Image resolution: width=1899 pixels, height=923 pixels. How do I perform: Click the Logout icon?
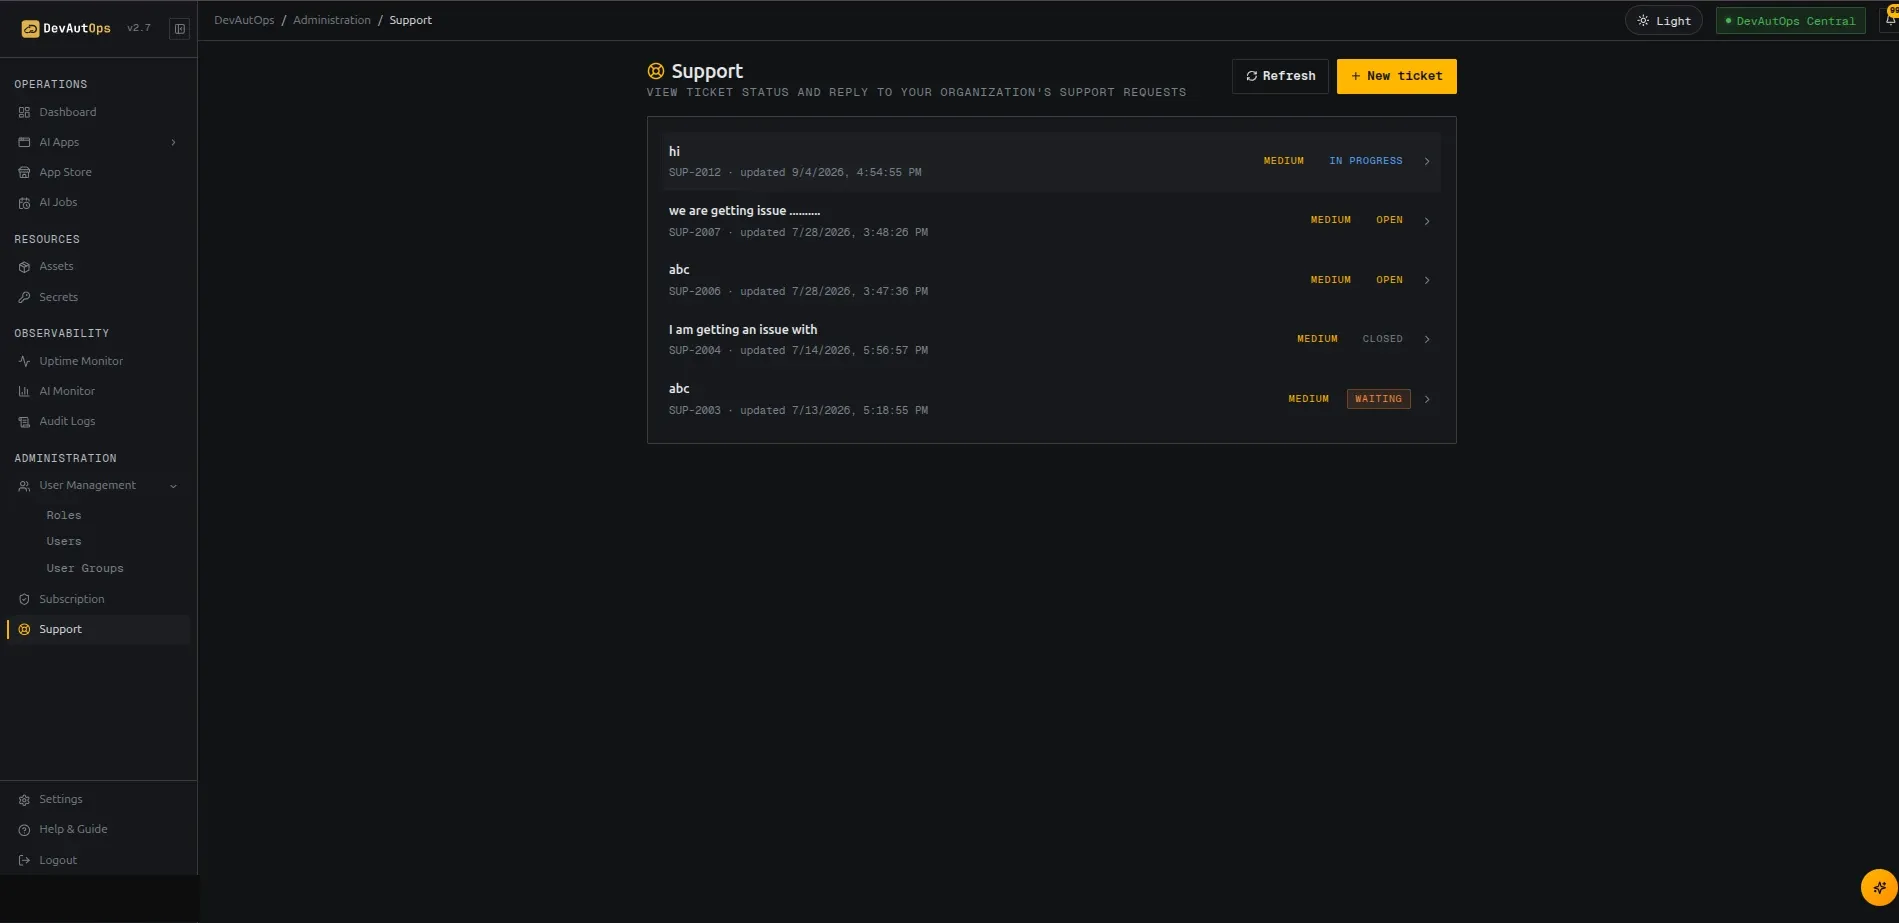pos(24,860)
